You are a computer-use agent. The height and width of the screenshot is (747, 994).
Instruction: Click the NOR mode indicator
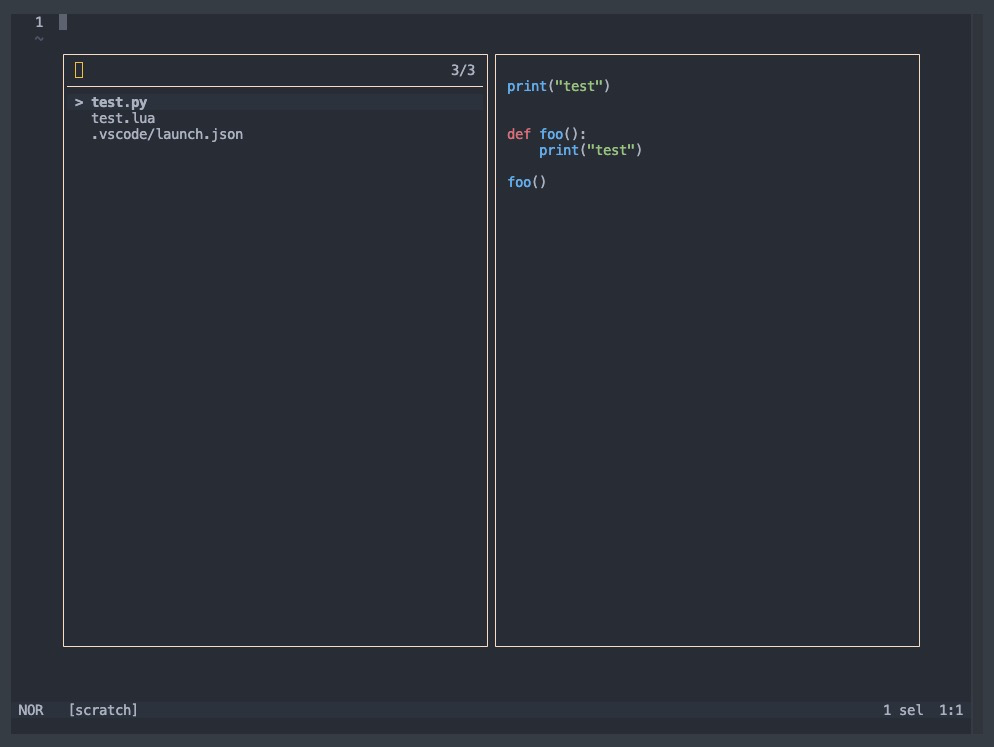31,710
